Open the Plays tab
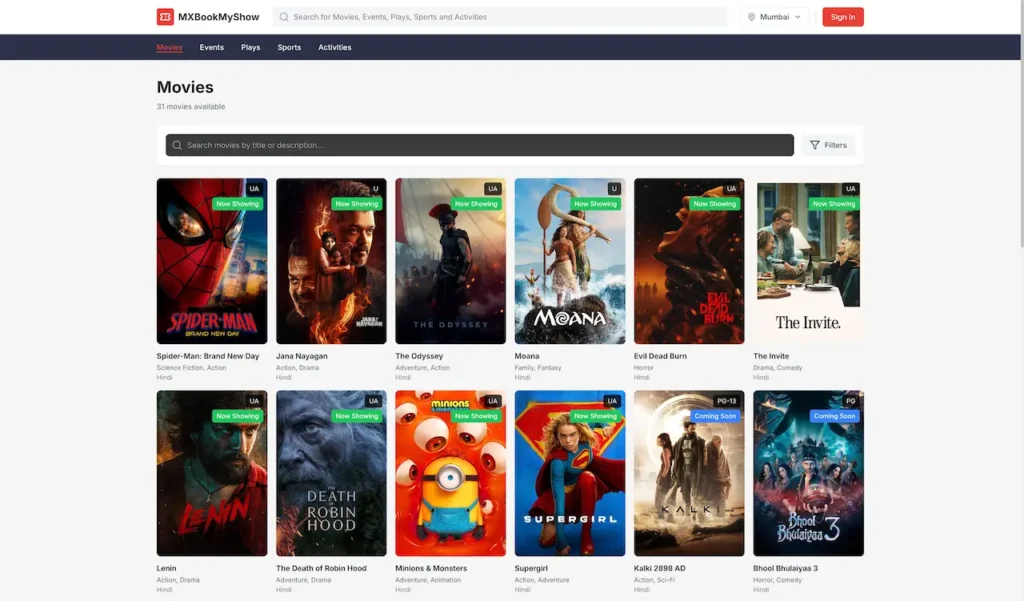The width and height of the screenshot is (1024, 601). click(x=250, y=47)
